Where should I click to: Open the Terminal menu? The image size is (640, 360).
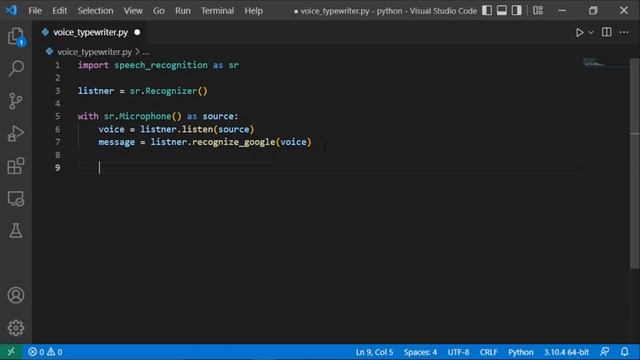[218, 11]
